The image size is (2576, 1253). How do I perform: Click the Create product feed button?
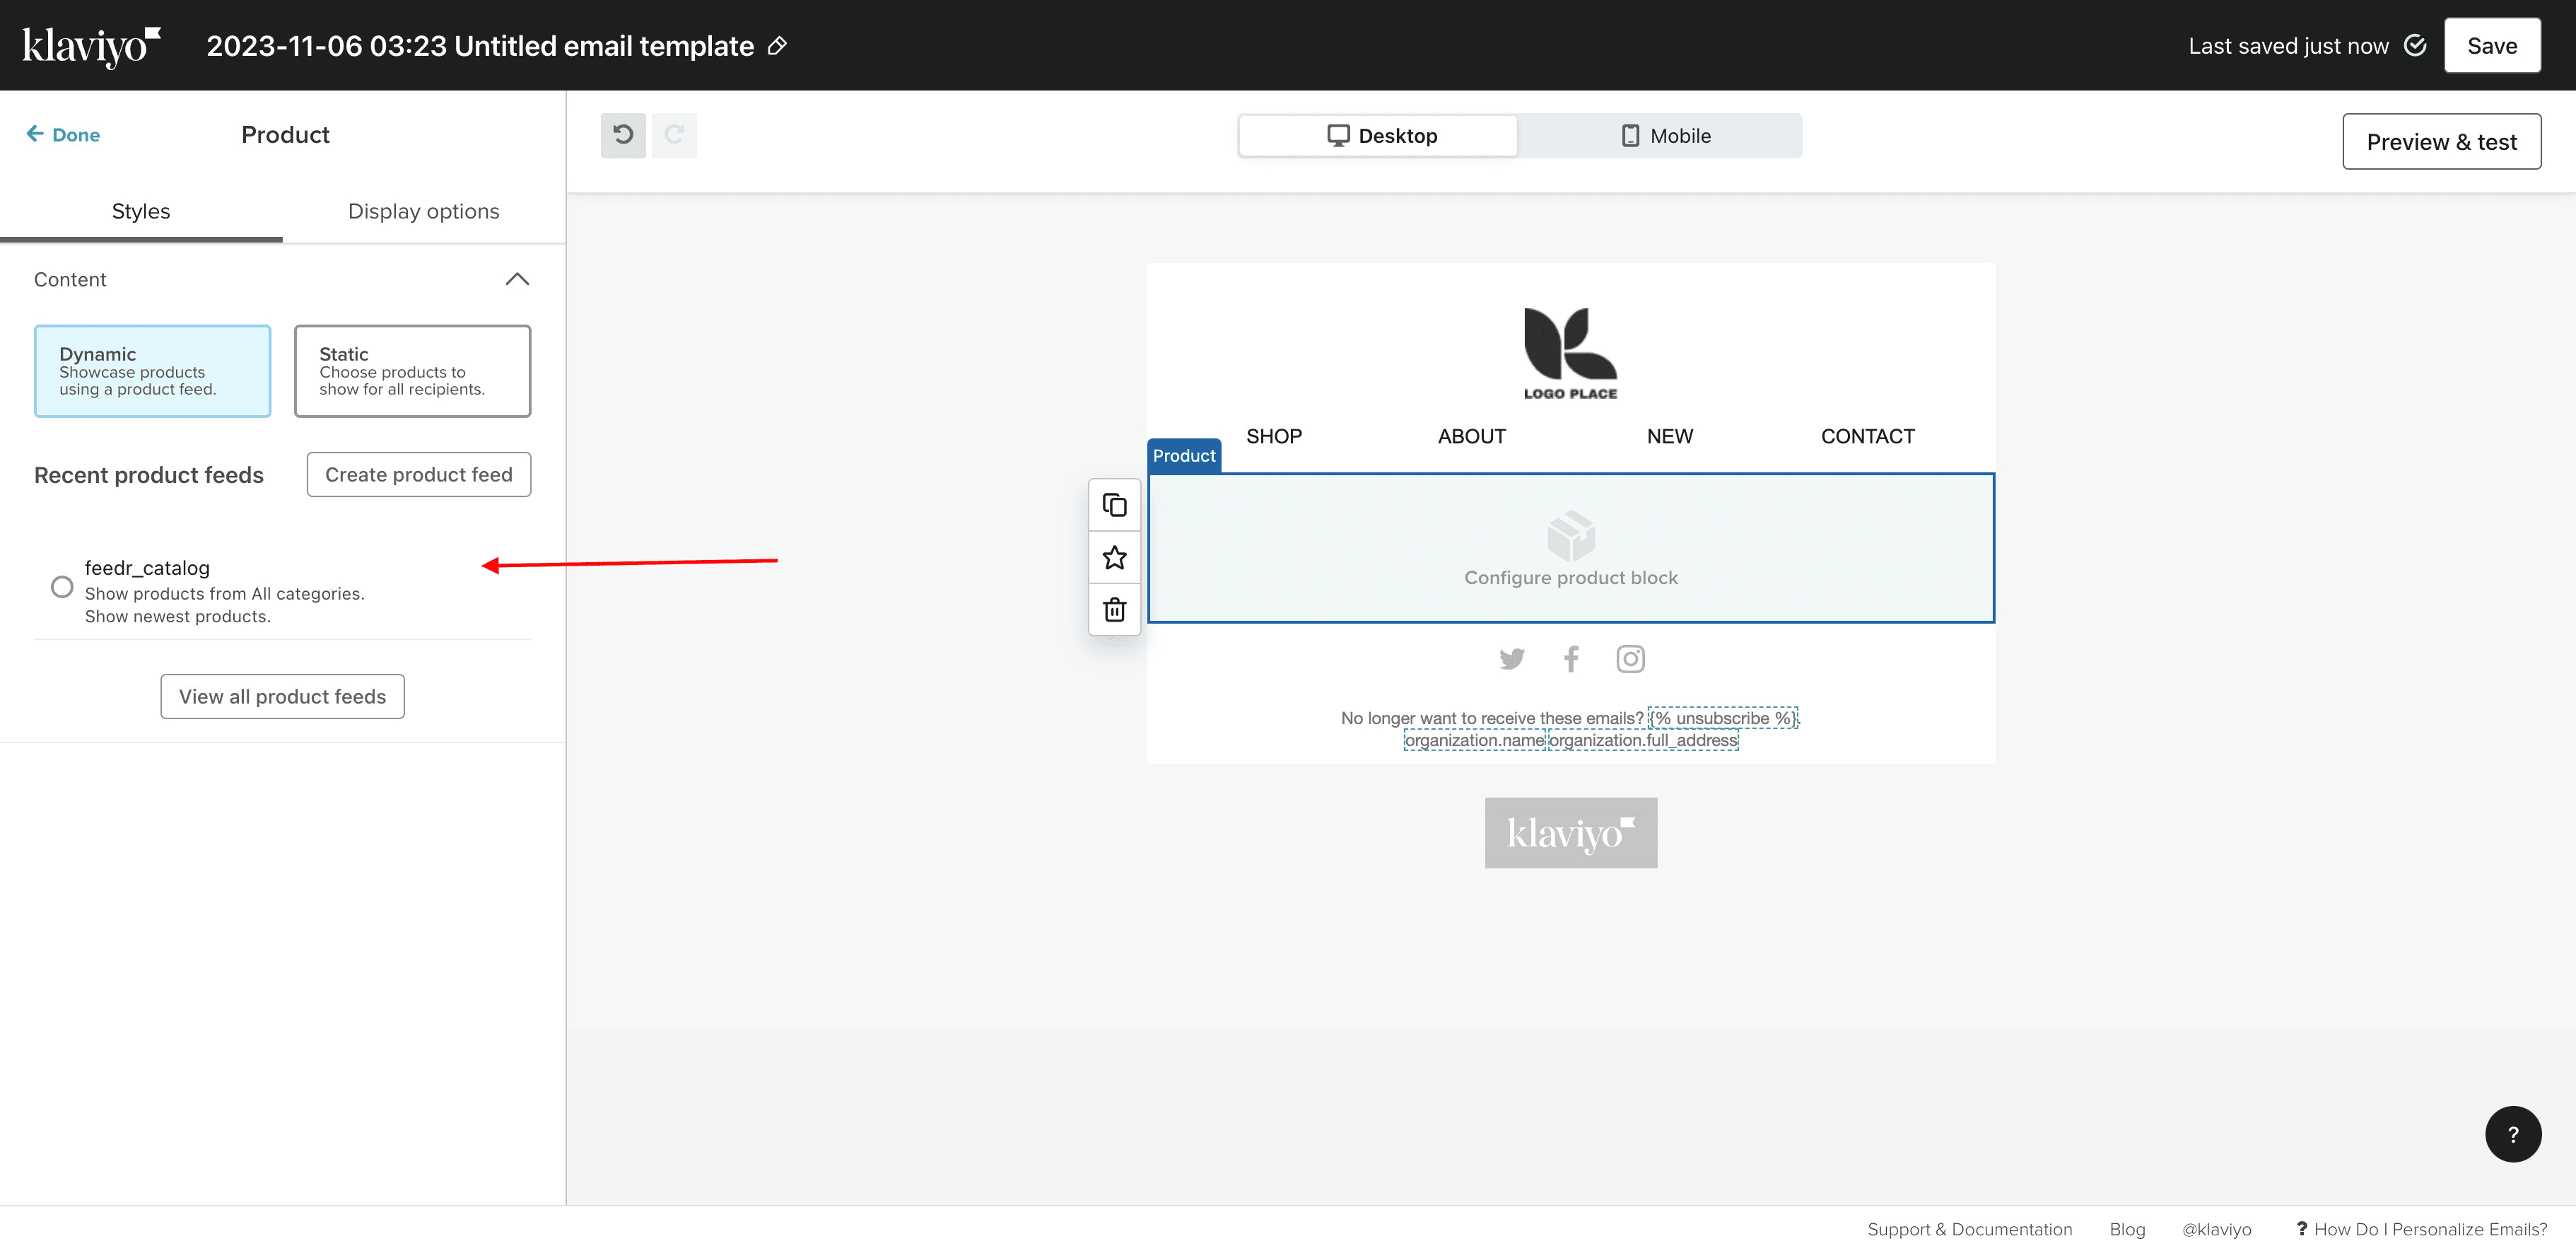pyautogui.click(x=418, y=474)
